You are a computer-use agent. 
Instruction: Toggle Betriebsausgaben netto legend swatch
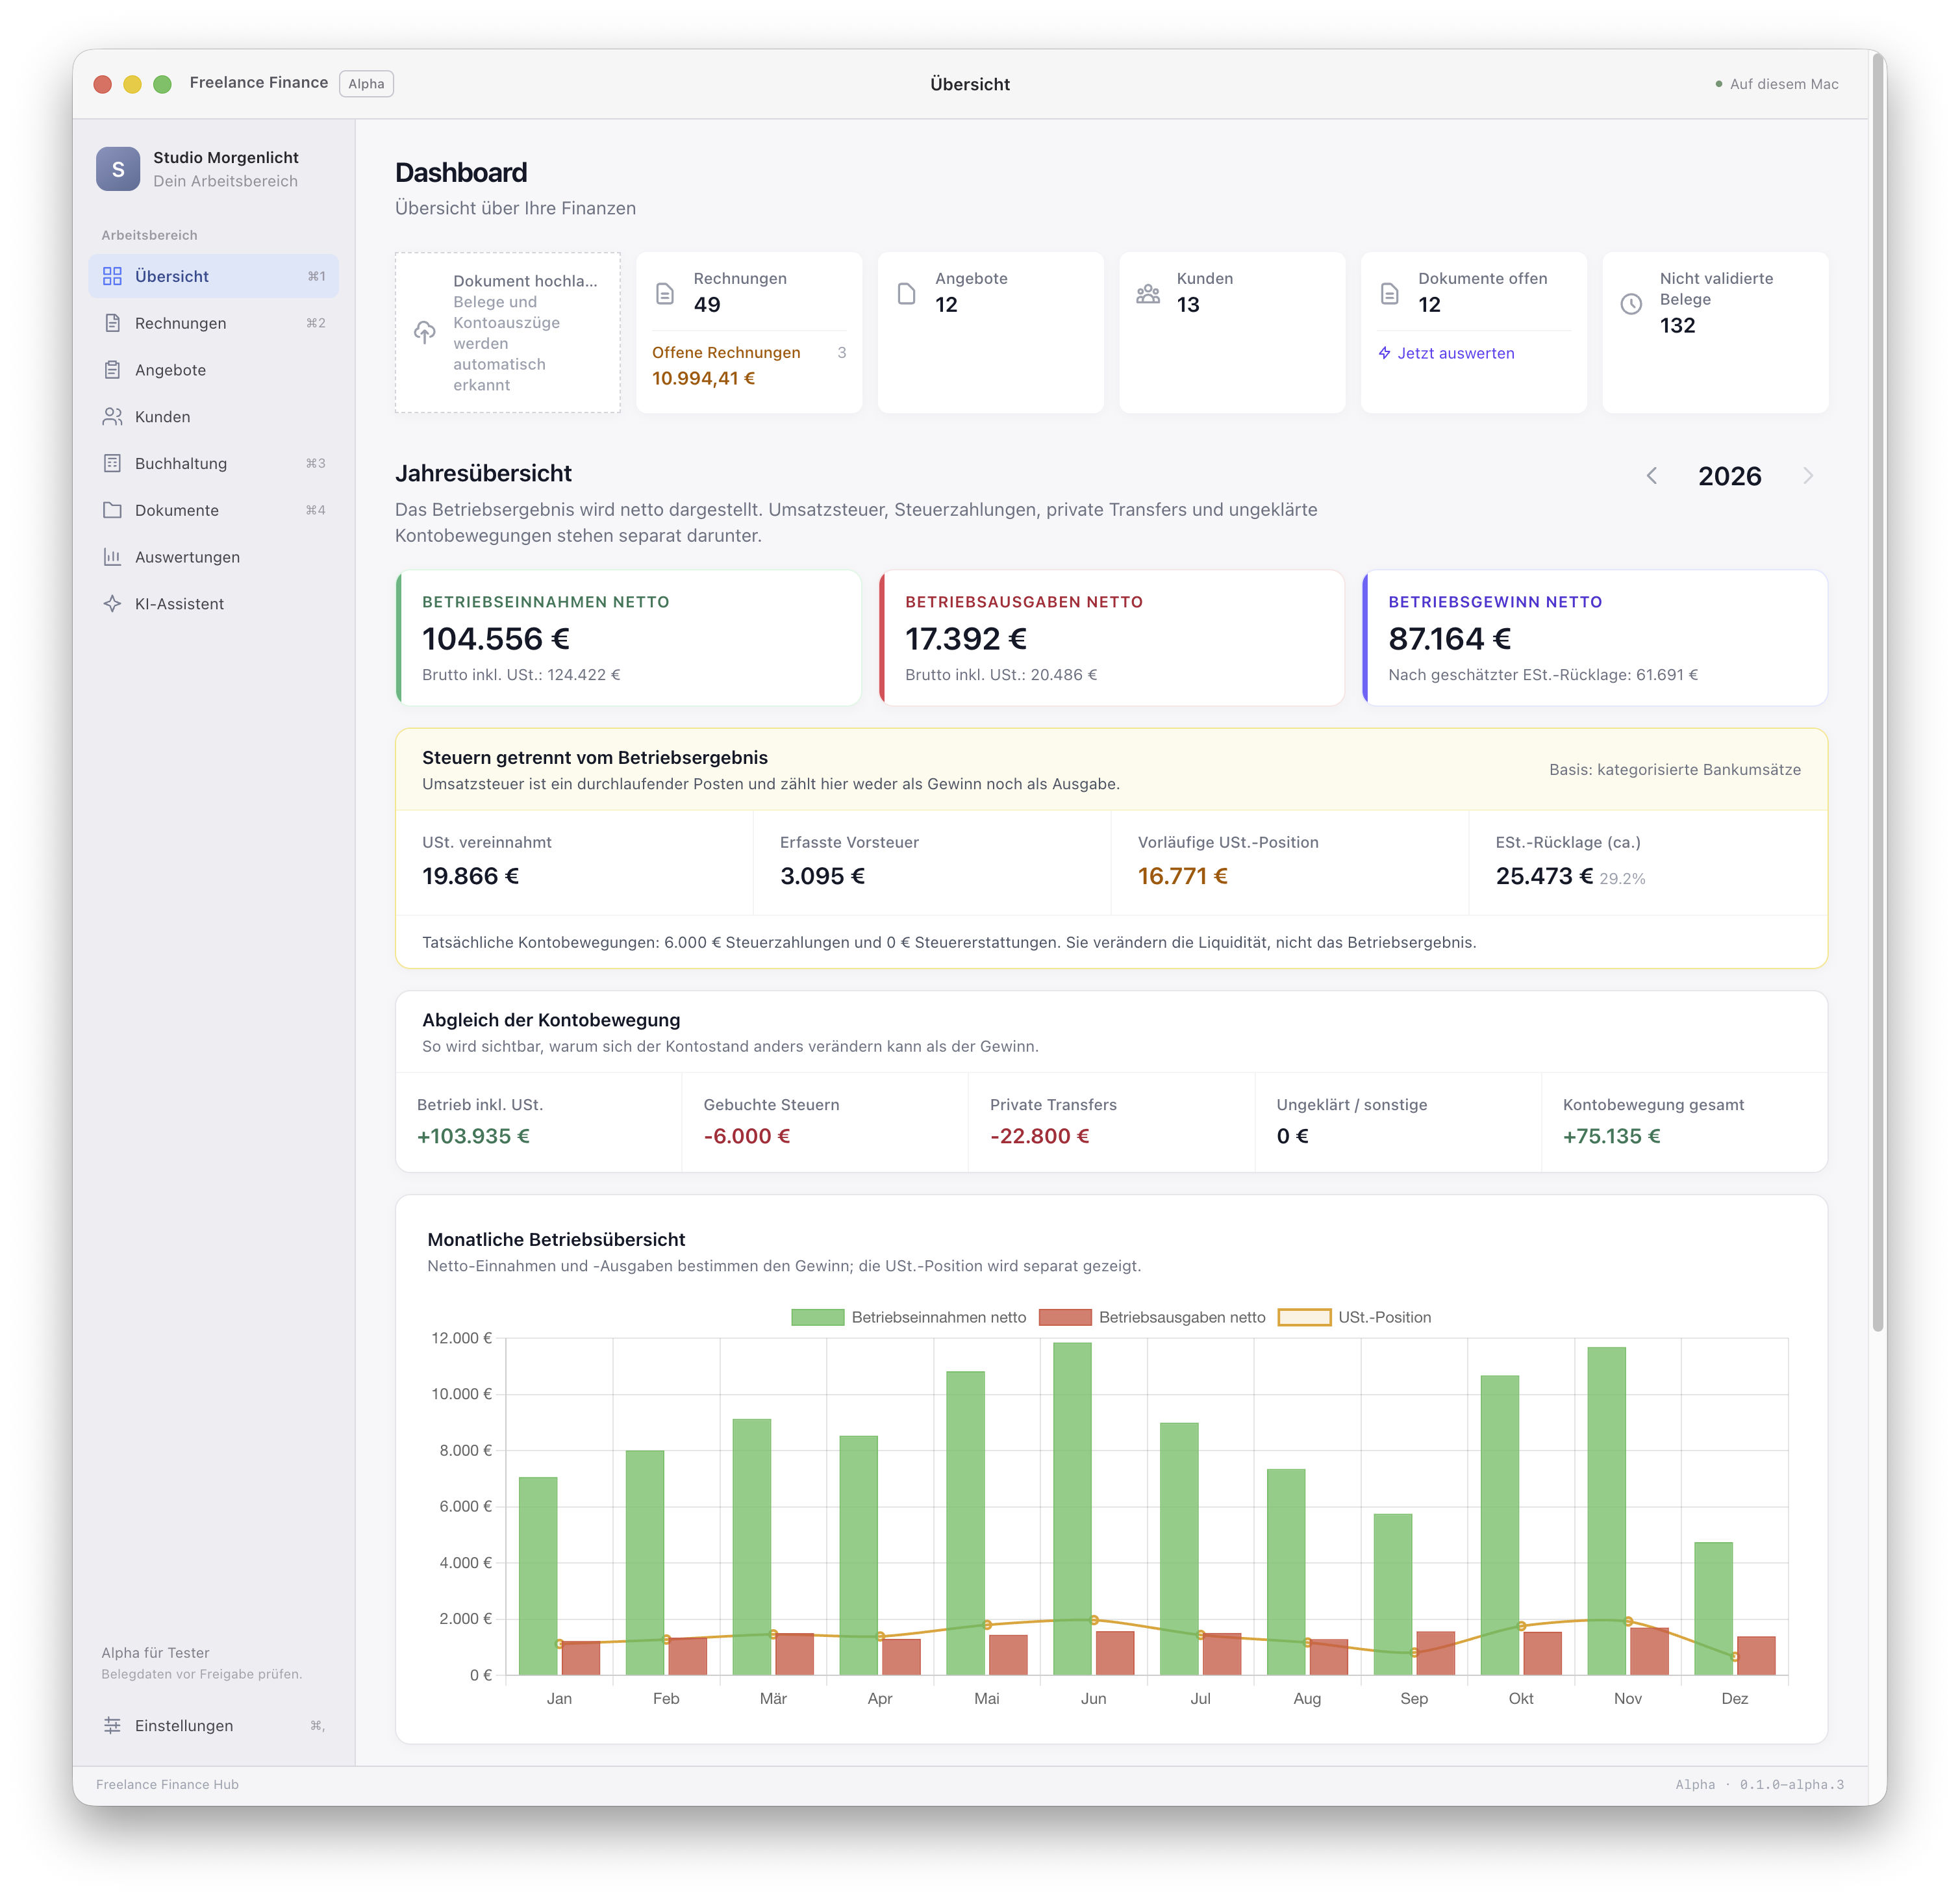click(x=1065, y=1317)
